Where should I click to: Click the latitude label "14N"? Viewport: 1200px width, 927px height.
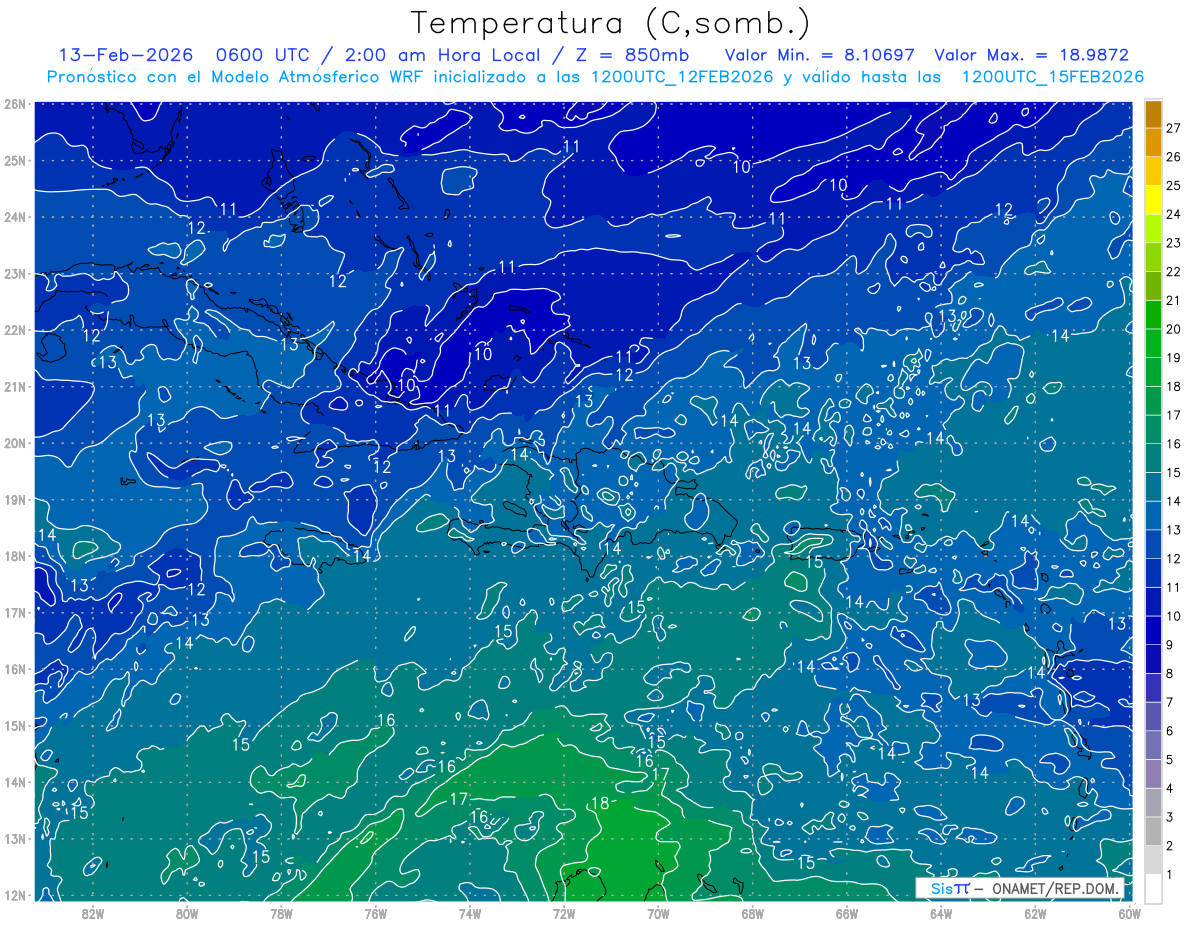pos(14,782)
